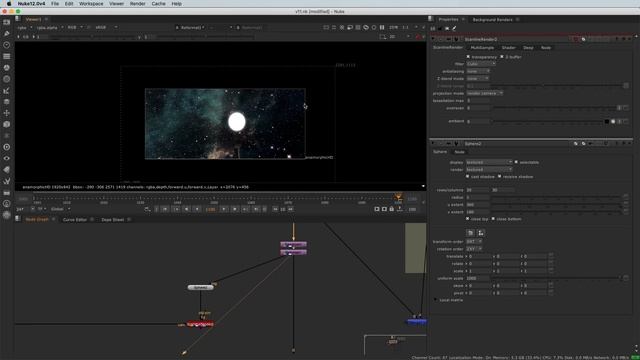The width and height of the screenshot is (640, 360).
Task: Open the Keyer nodes toolbar menu
Action: (x=7, y=90)
